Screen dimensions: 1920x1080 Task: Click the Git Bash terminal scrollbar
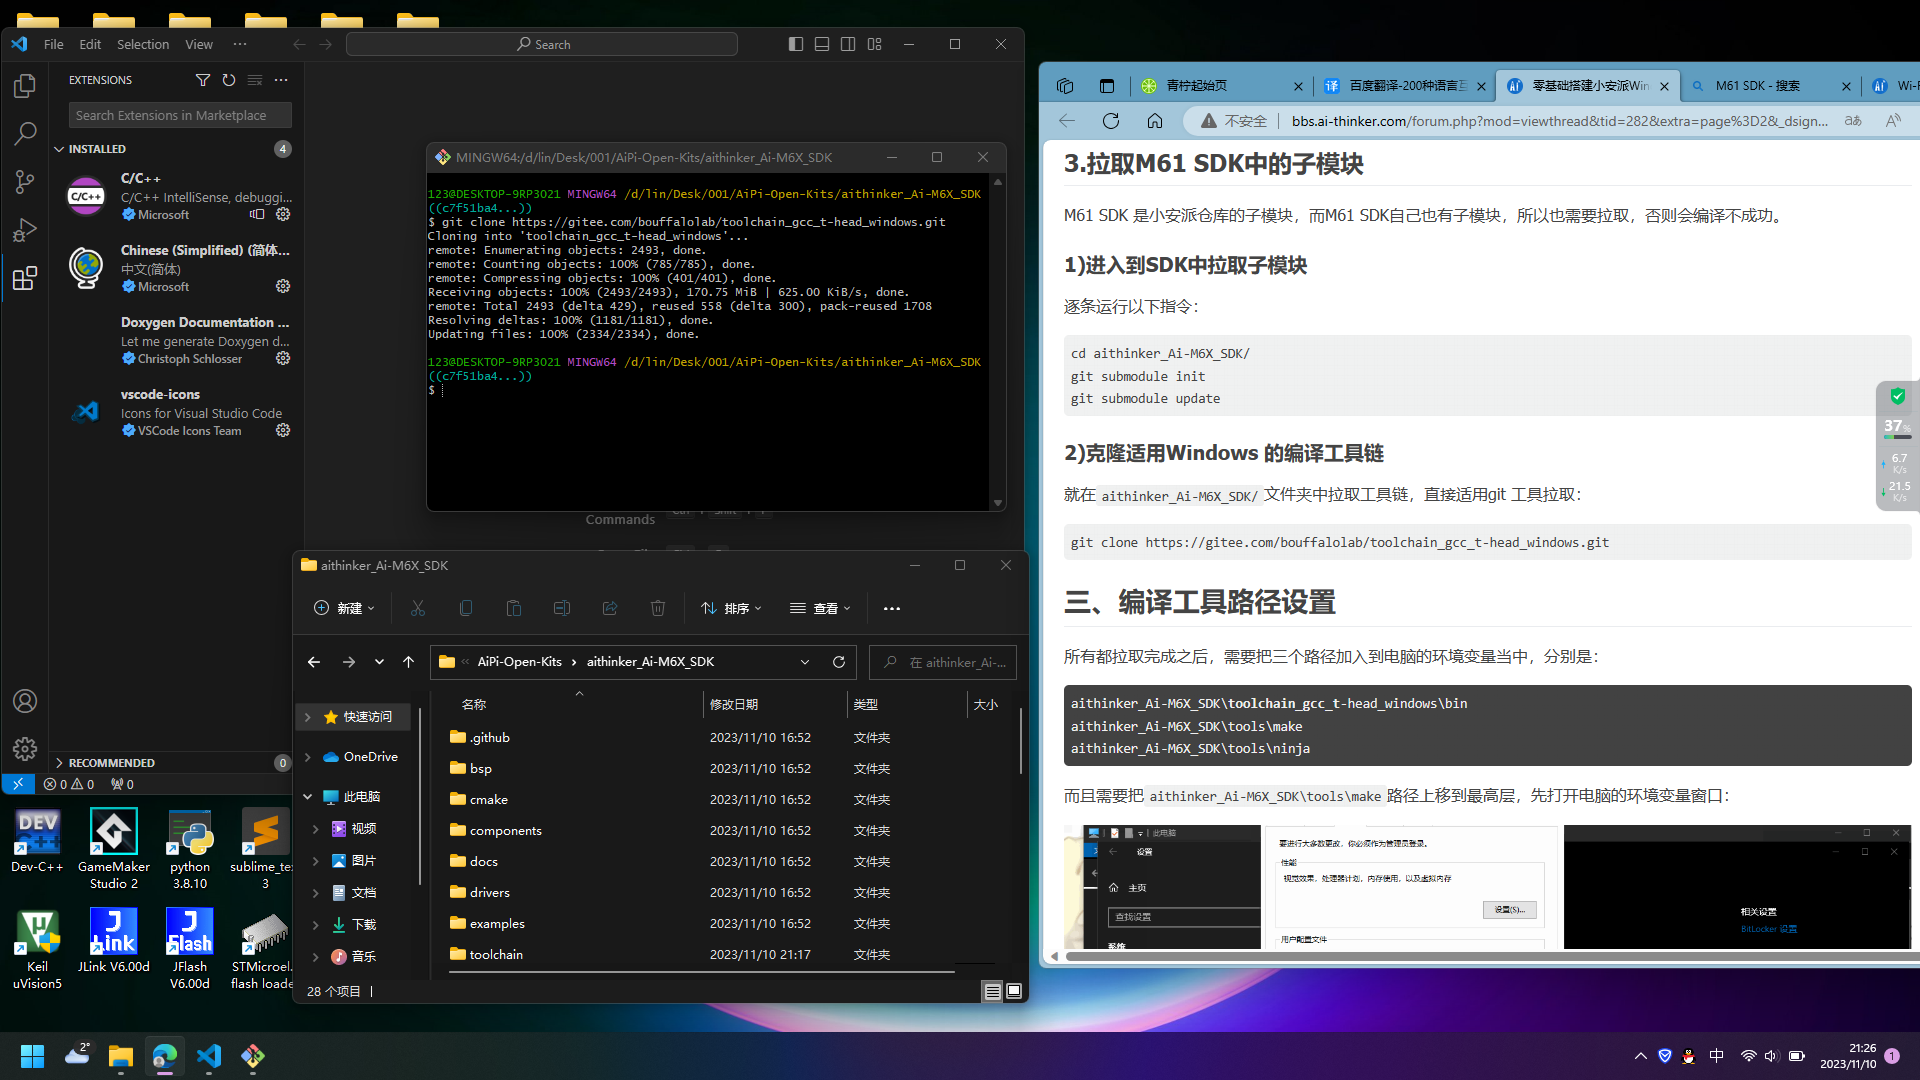[x=997, y=342]
